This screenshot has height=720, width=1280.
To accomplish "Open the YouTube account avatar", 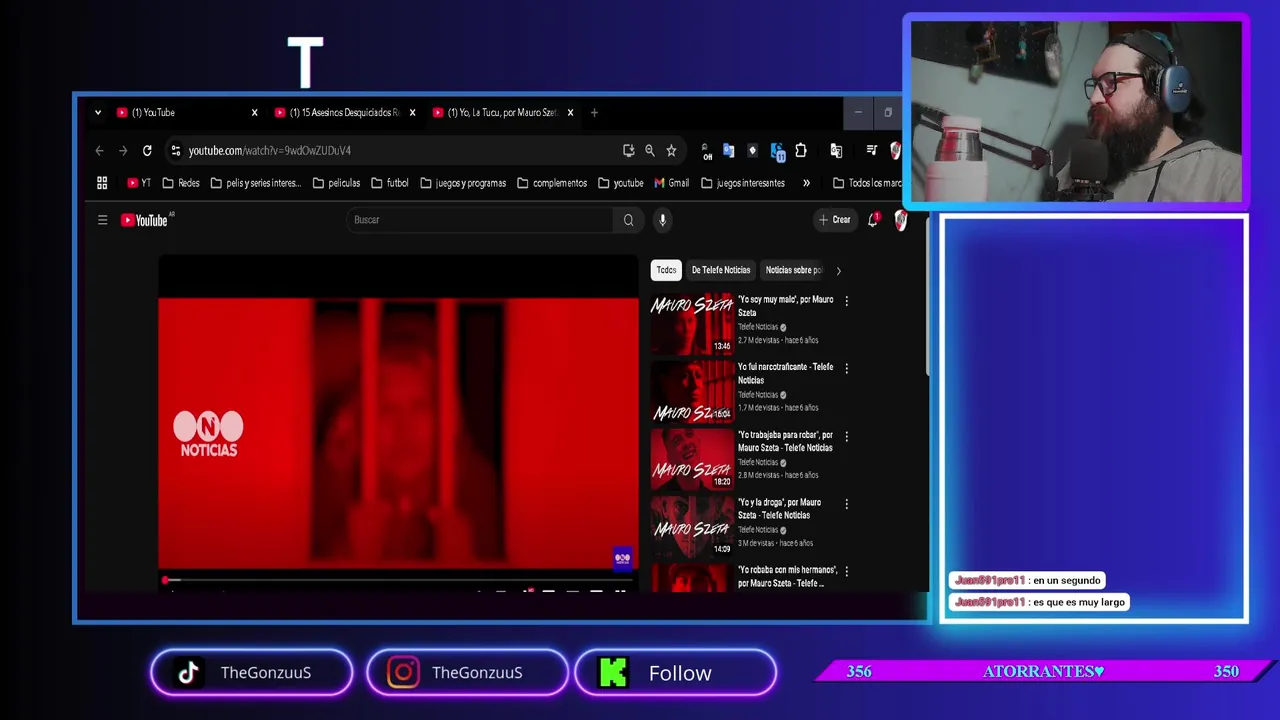I will click(x=901, y=220).
